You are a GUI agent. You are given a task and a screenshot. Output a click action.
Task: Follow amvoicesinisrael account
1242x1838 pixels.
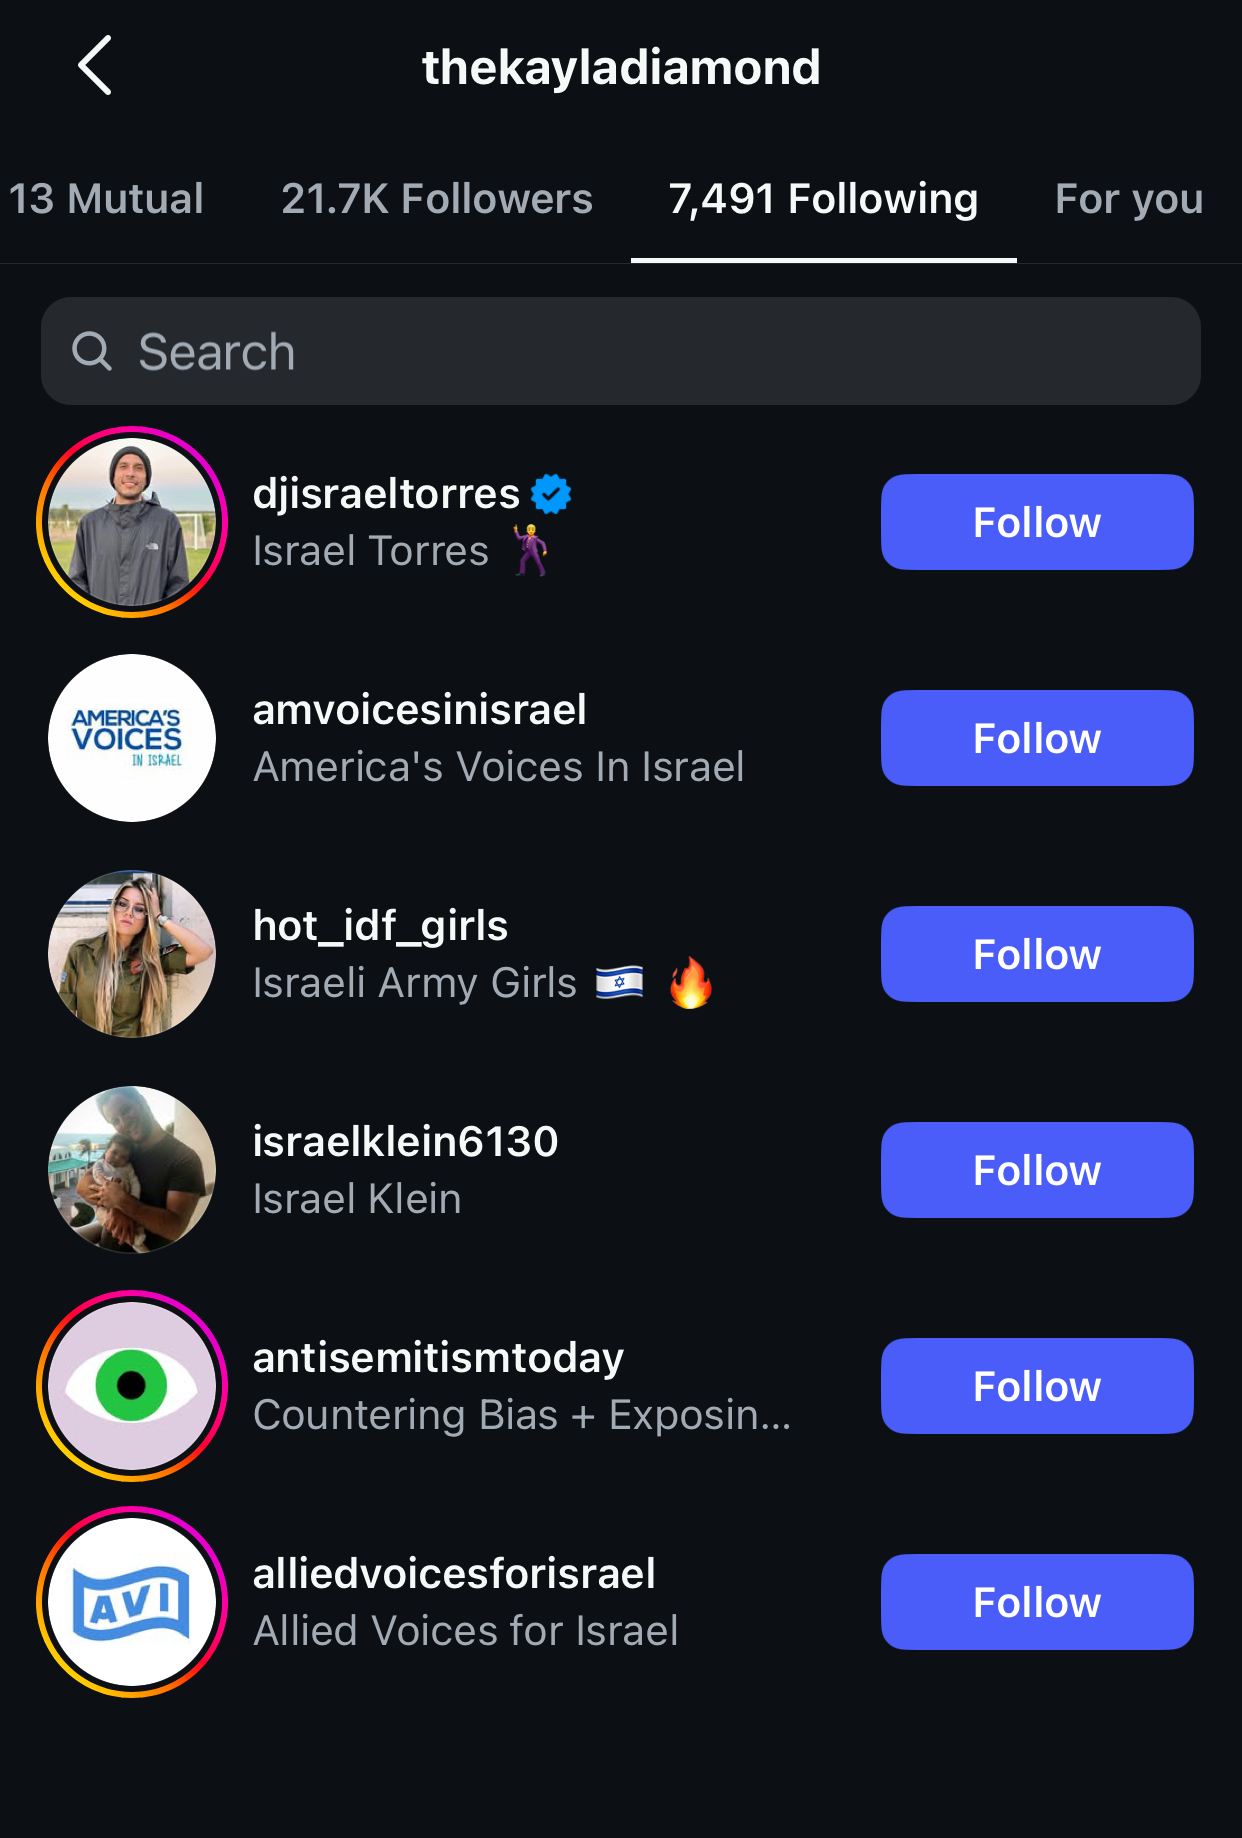[x=1037, y=738]
